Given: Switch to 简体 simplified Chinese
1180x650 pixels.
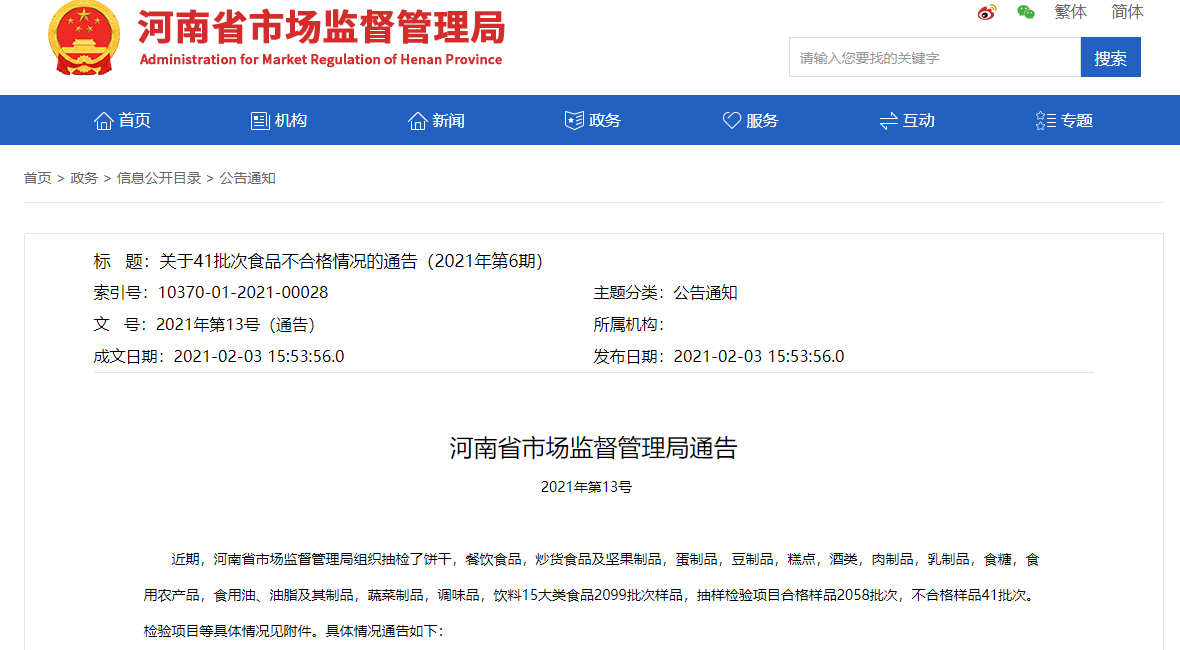Looking at the screenshot, I should pyautogui.click(x=1127, y=12).
